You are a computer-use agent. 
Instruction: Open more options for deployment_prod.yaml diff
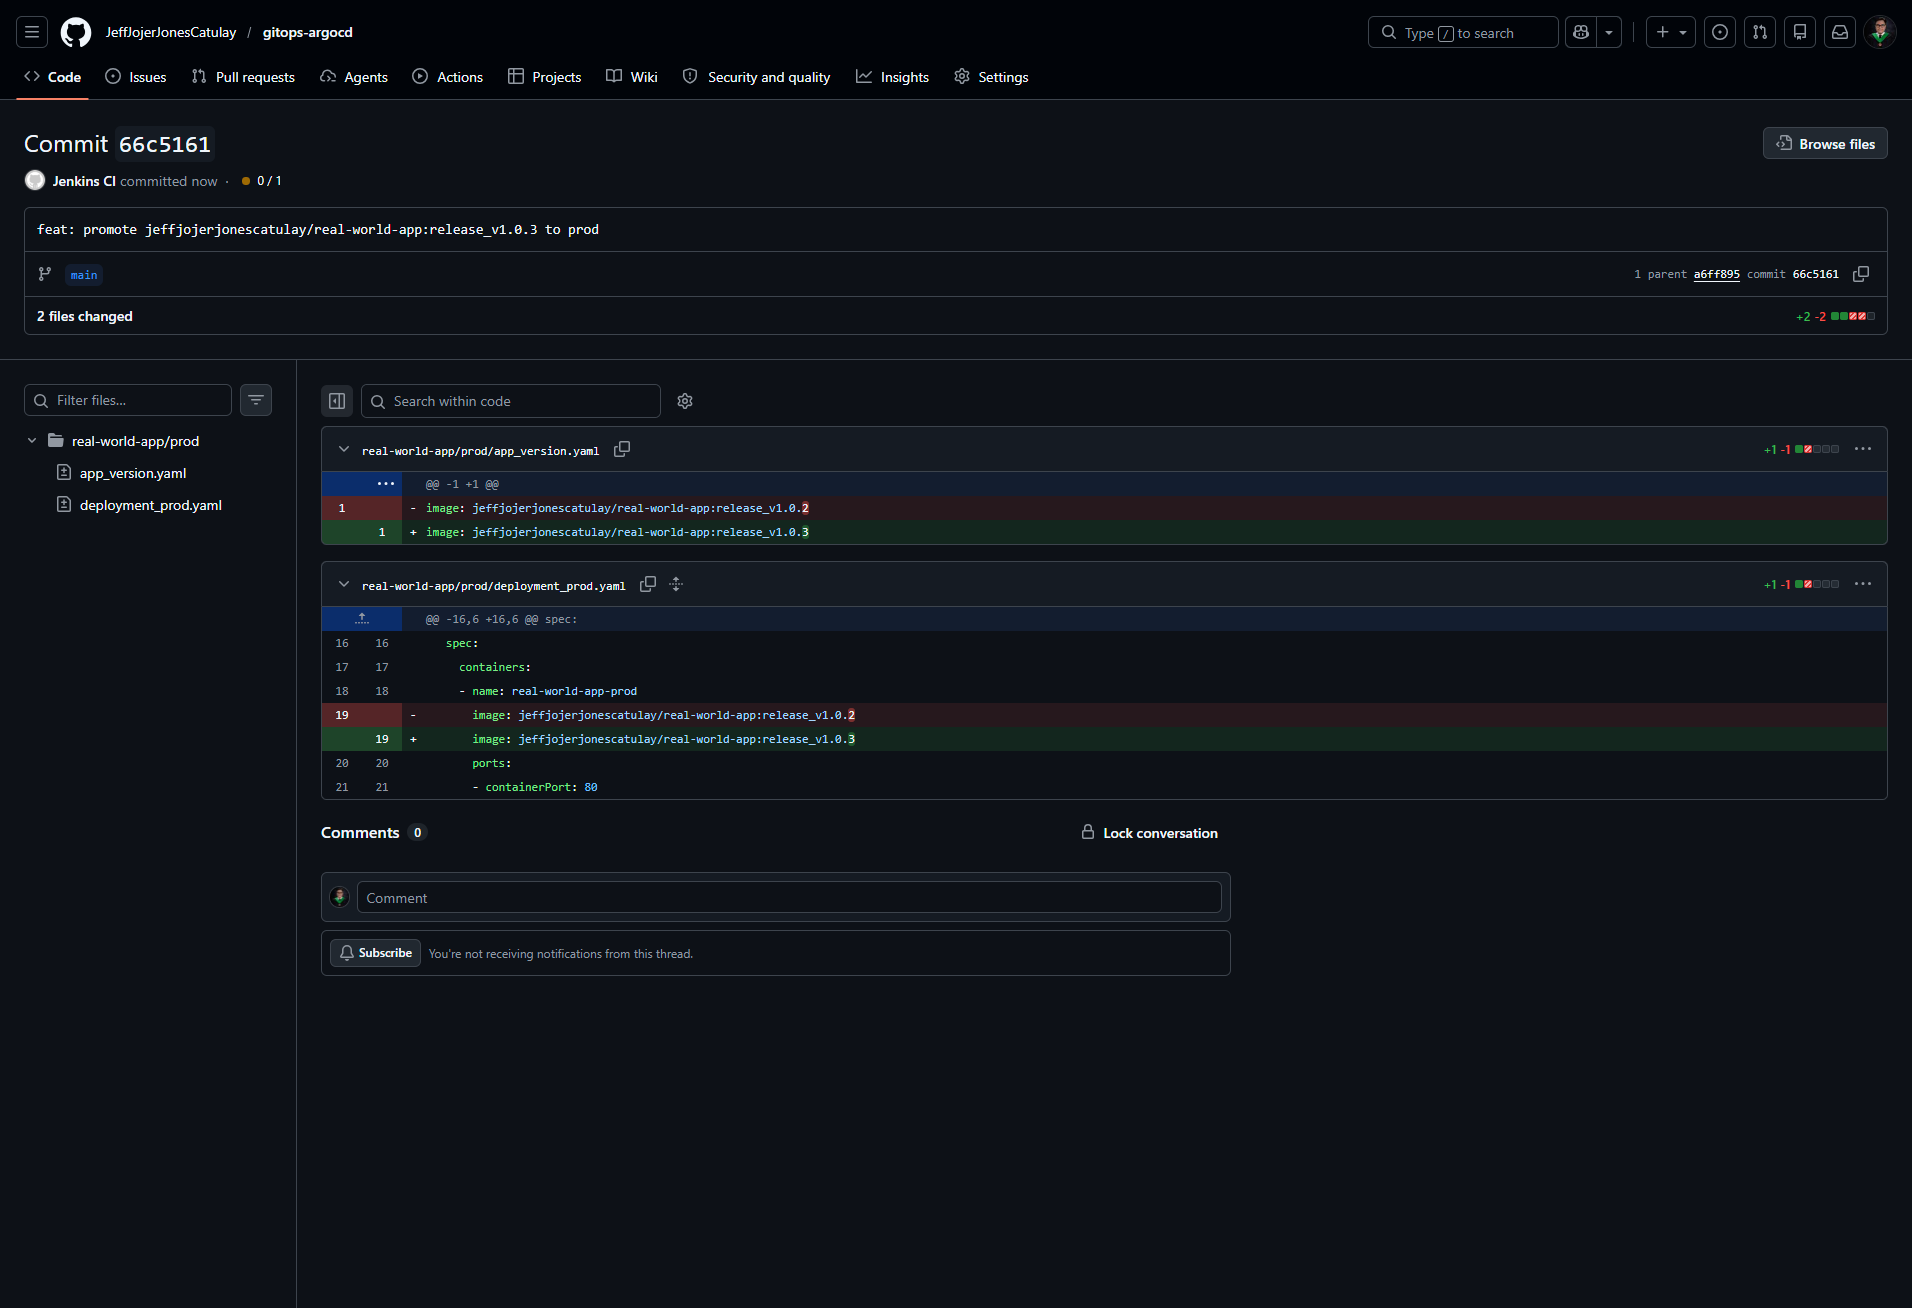[1863, 584]
